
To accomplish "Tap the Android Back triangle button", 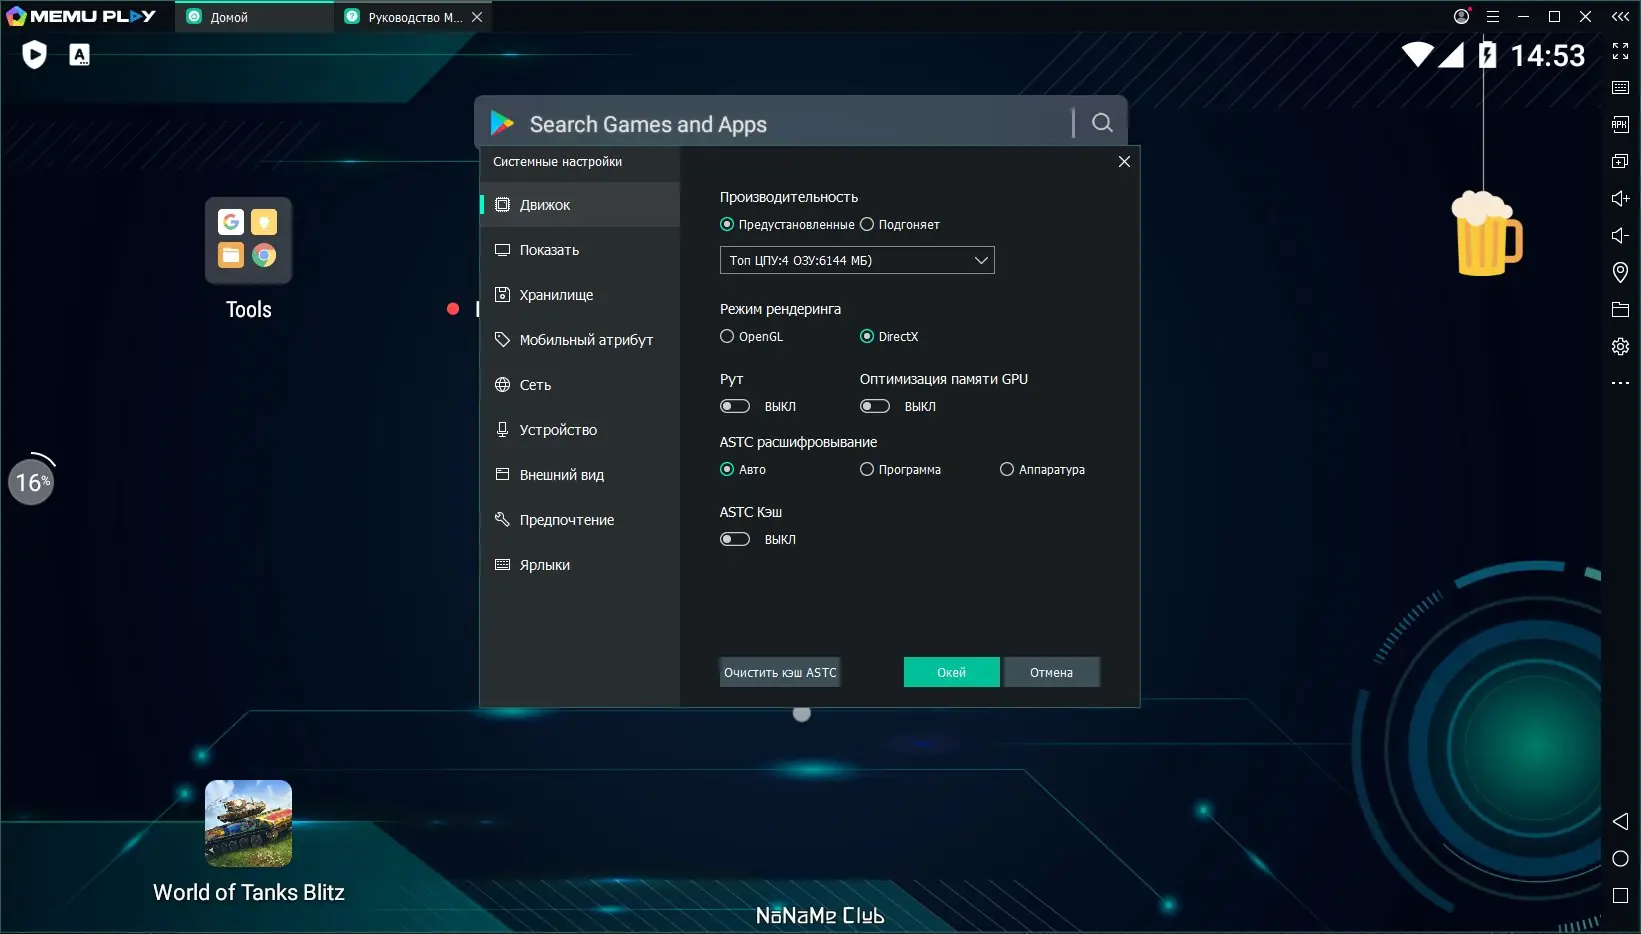I will tap(1620, 821).
